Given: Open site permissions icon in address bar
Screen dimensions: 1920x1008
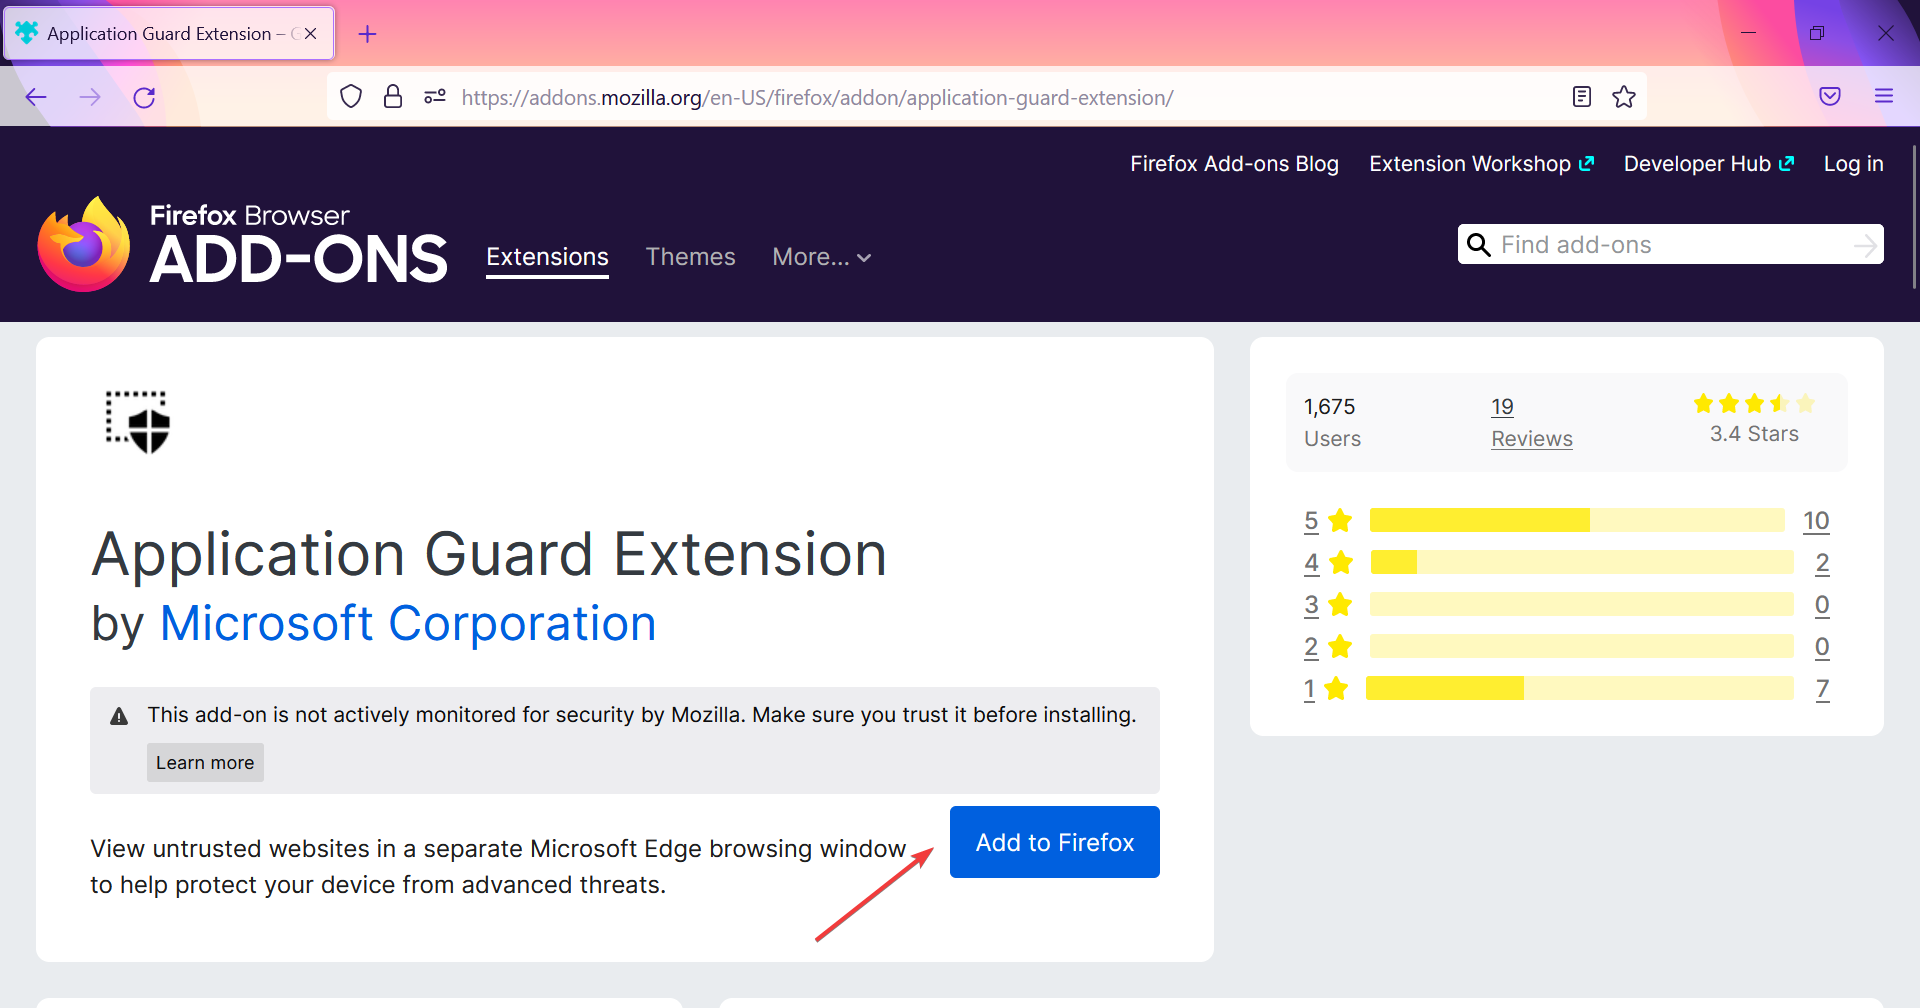Looking at the screenshot, I should click(435, 97).
